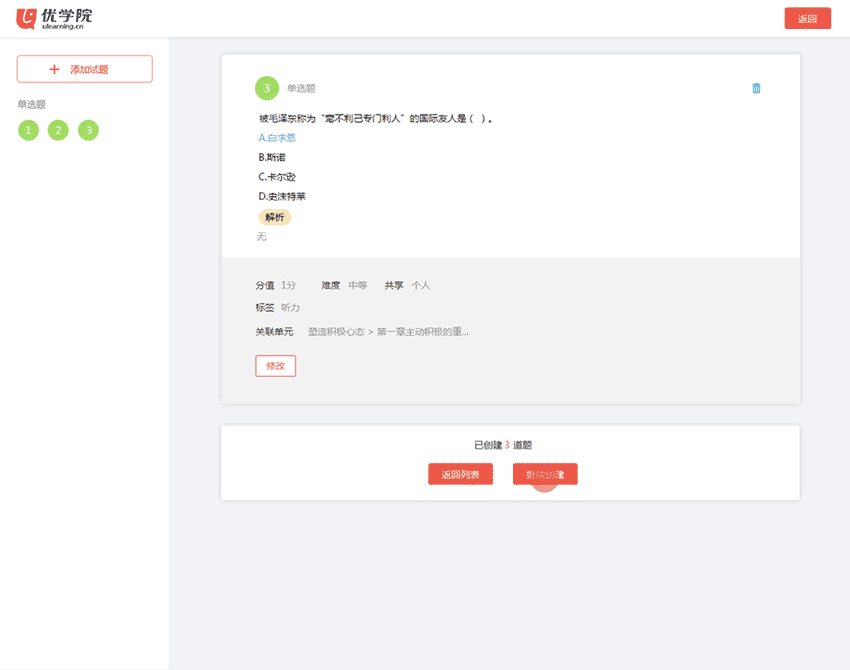Click answer option B.斯诺
The image size is (850, 670).
(272, 157)
